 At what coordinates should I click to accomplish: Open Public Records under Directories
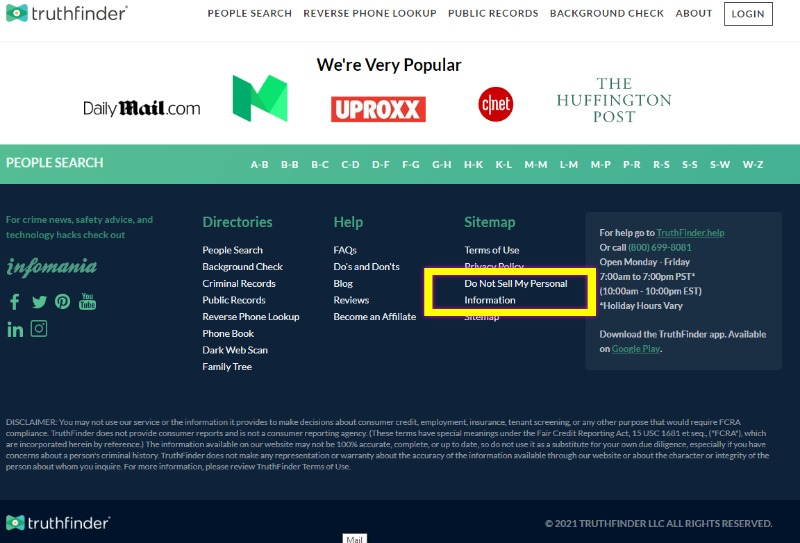[x=234, y=300]
